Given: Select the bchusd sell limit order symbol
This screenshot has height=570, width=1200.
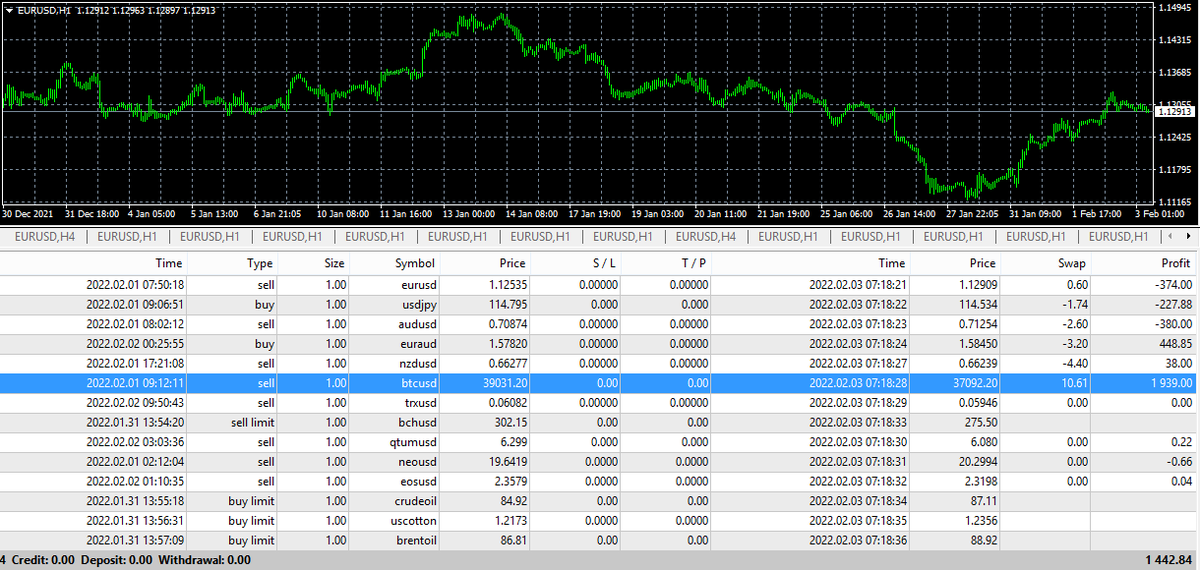Looking at the screenshot, I should click(x=416, y=422).
